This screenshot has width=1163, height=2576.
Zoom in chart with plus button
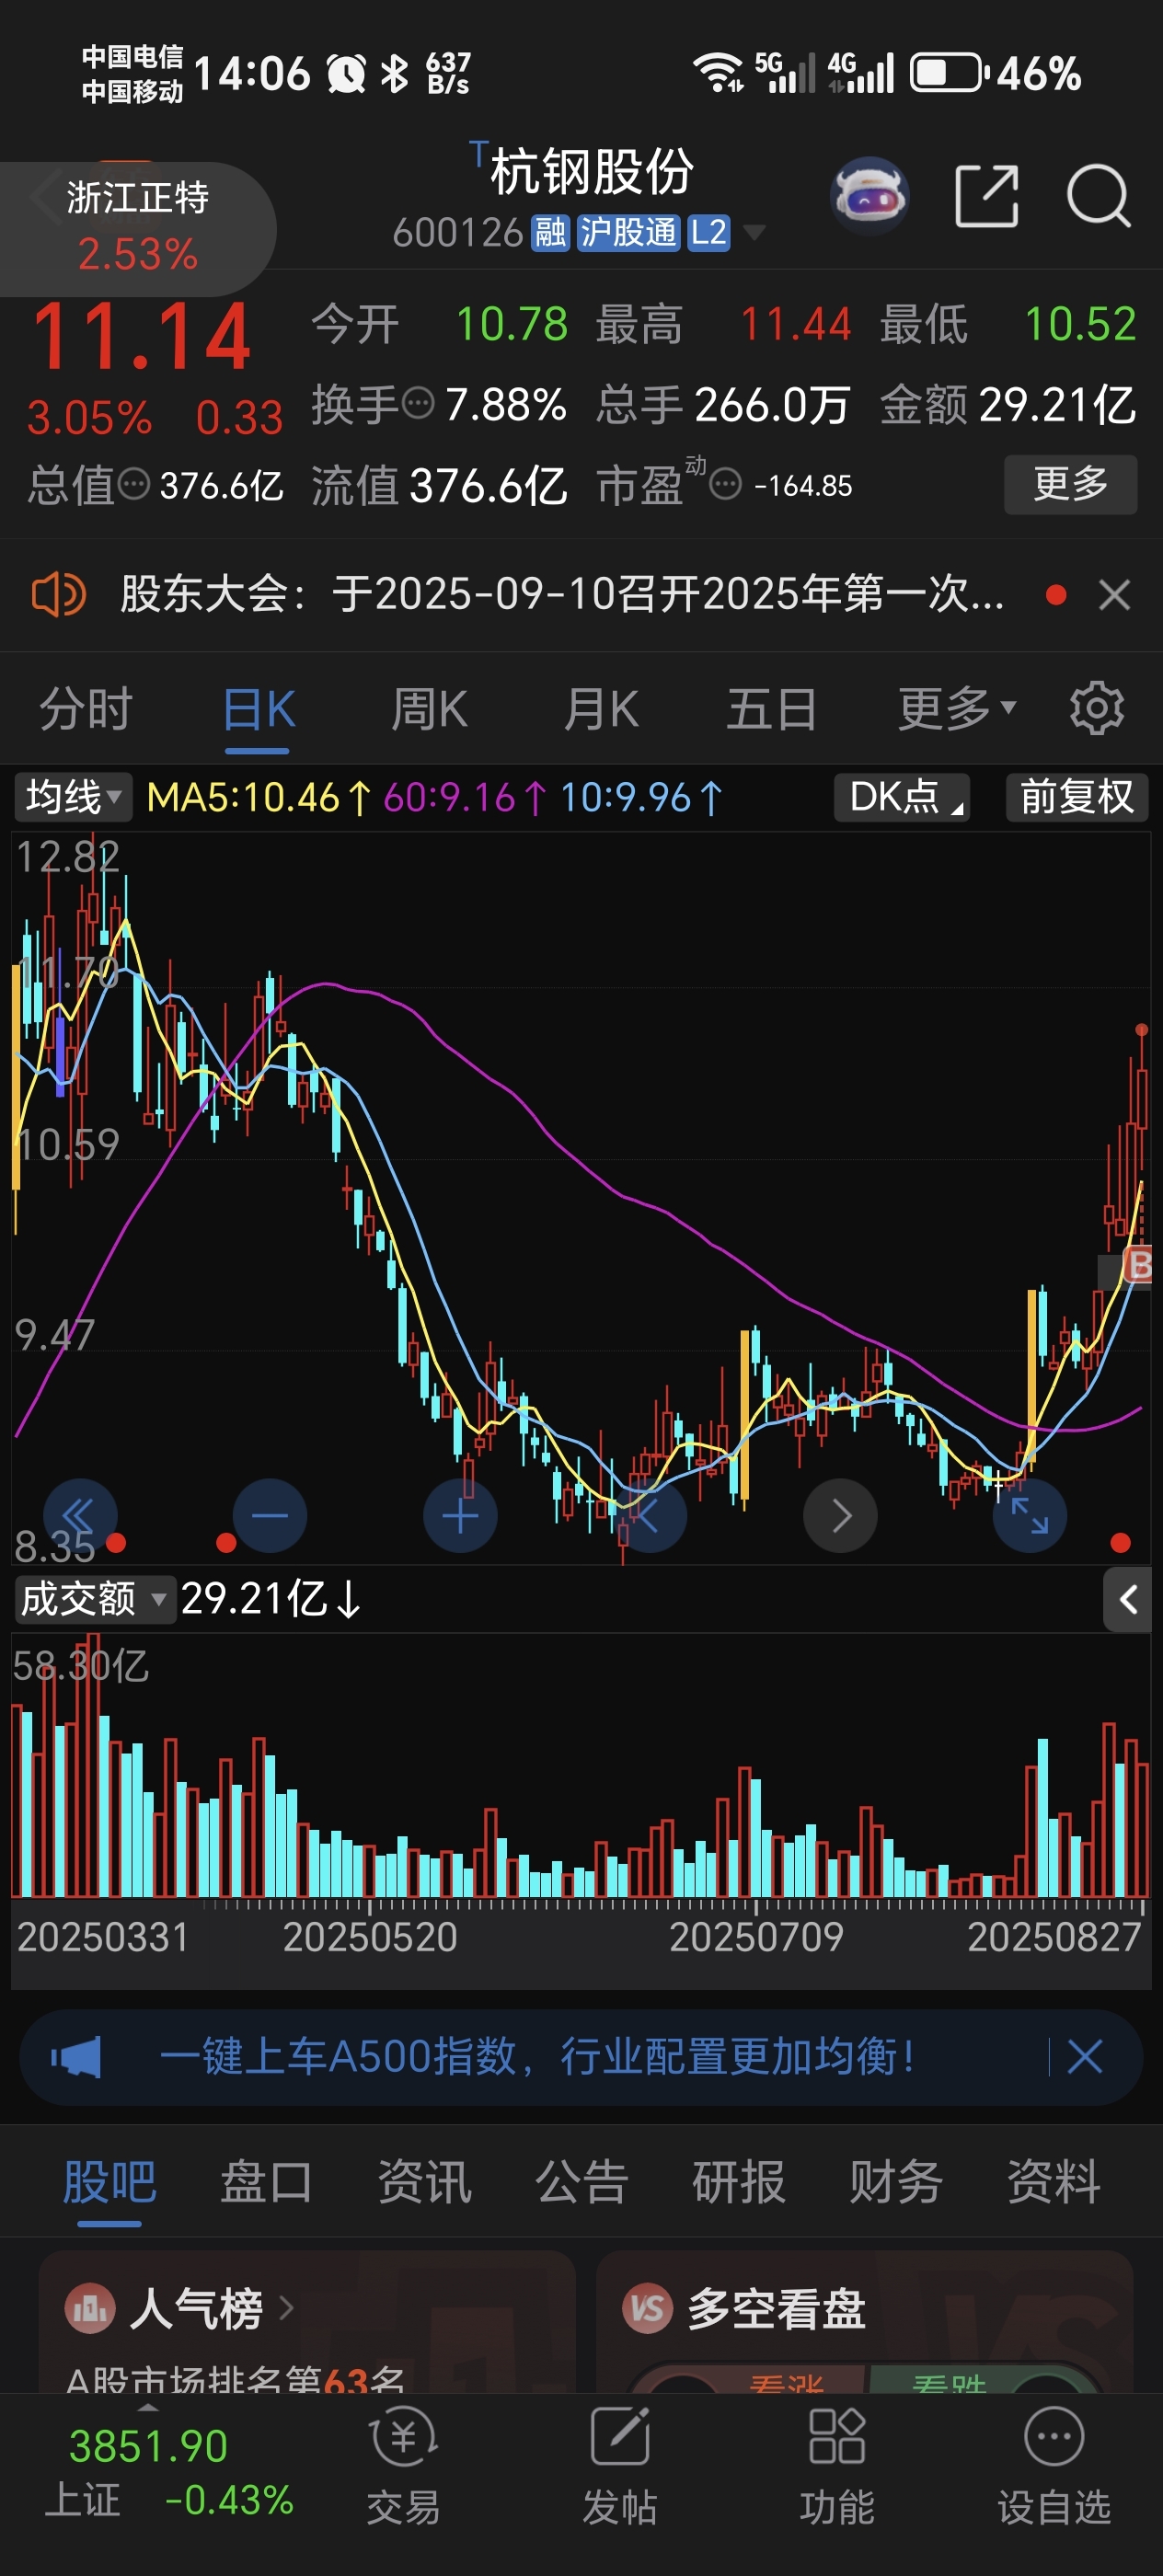click(x=460, y=1516)
